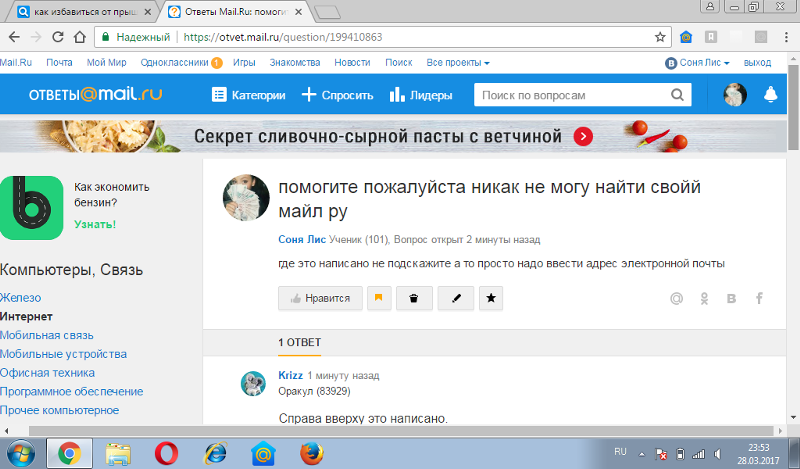Launch Internet Explorer from taskbar

pyautogui.click(x=215, y=454)
